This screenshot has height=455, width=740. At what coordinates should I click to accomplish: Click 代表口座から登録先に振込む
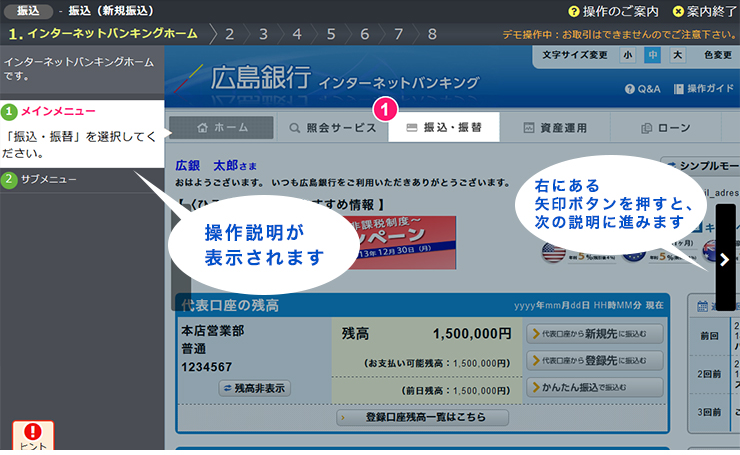[x=595, y=361]
